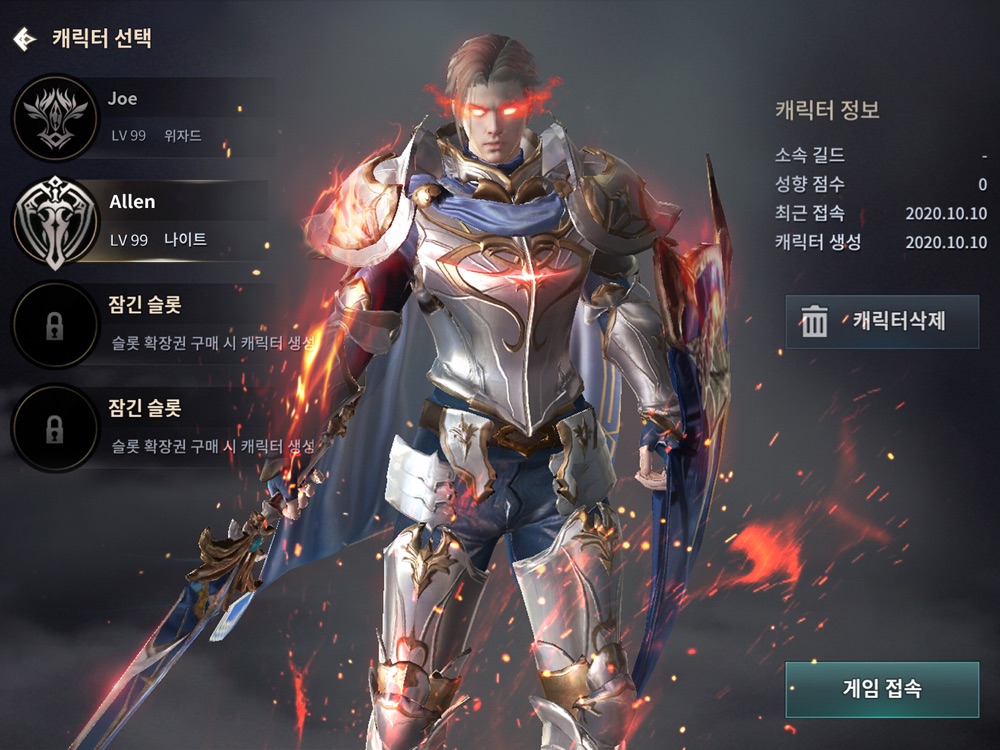
Task: Start the game with 게임 접속
Action: (x=882, y=689)
